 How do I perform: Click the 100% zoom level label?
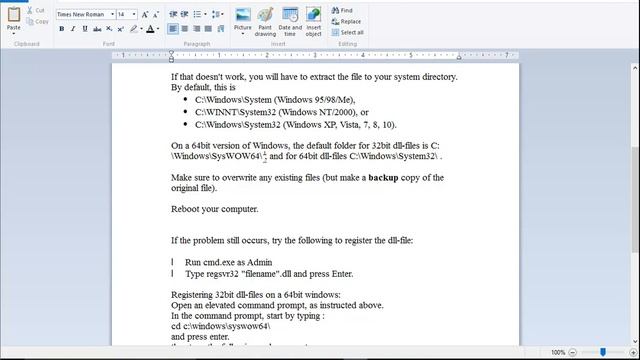pyautogui.click(x=558, y=352)
